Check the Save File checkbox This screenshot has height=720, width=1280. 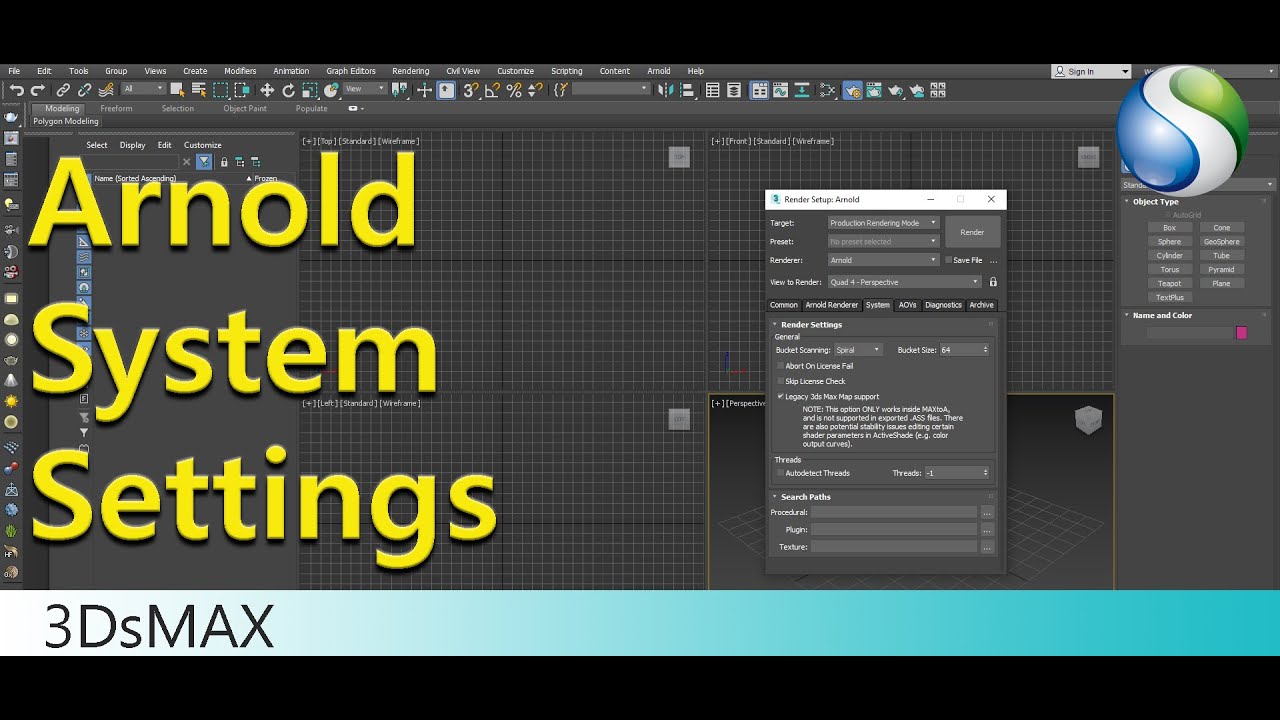coord(948,260)
